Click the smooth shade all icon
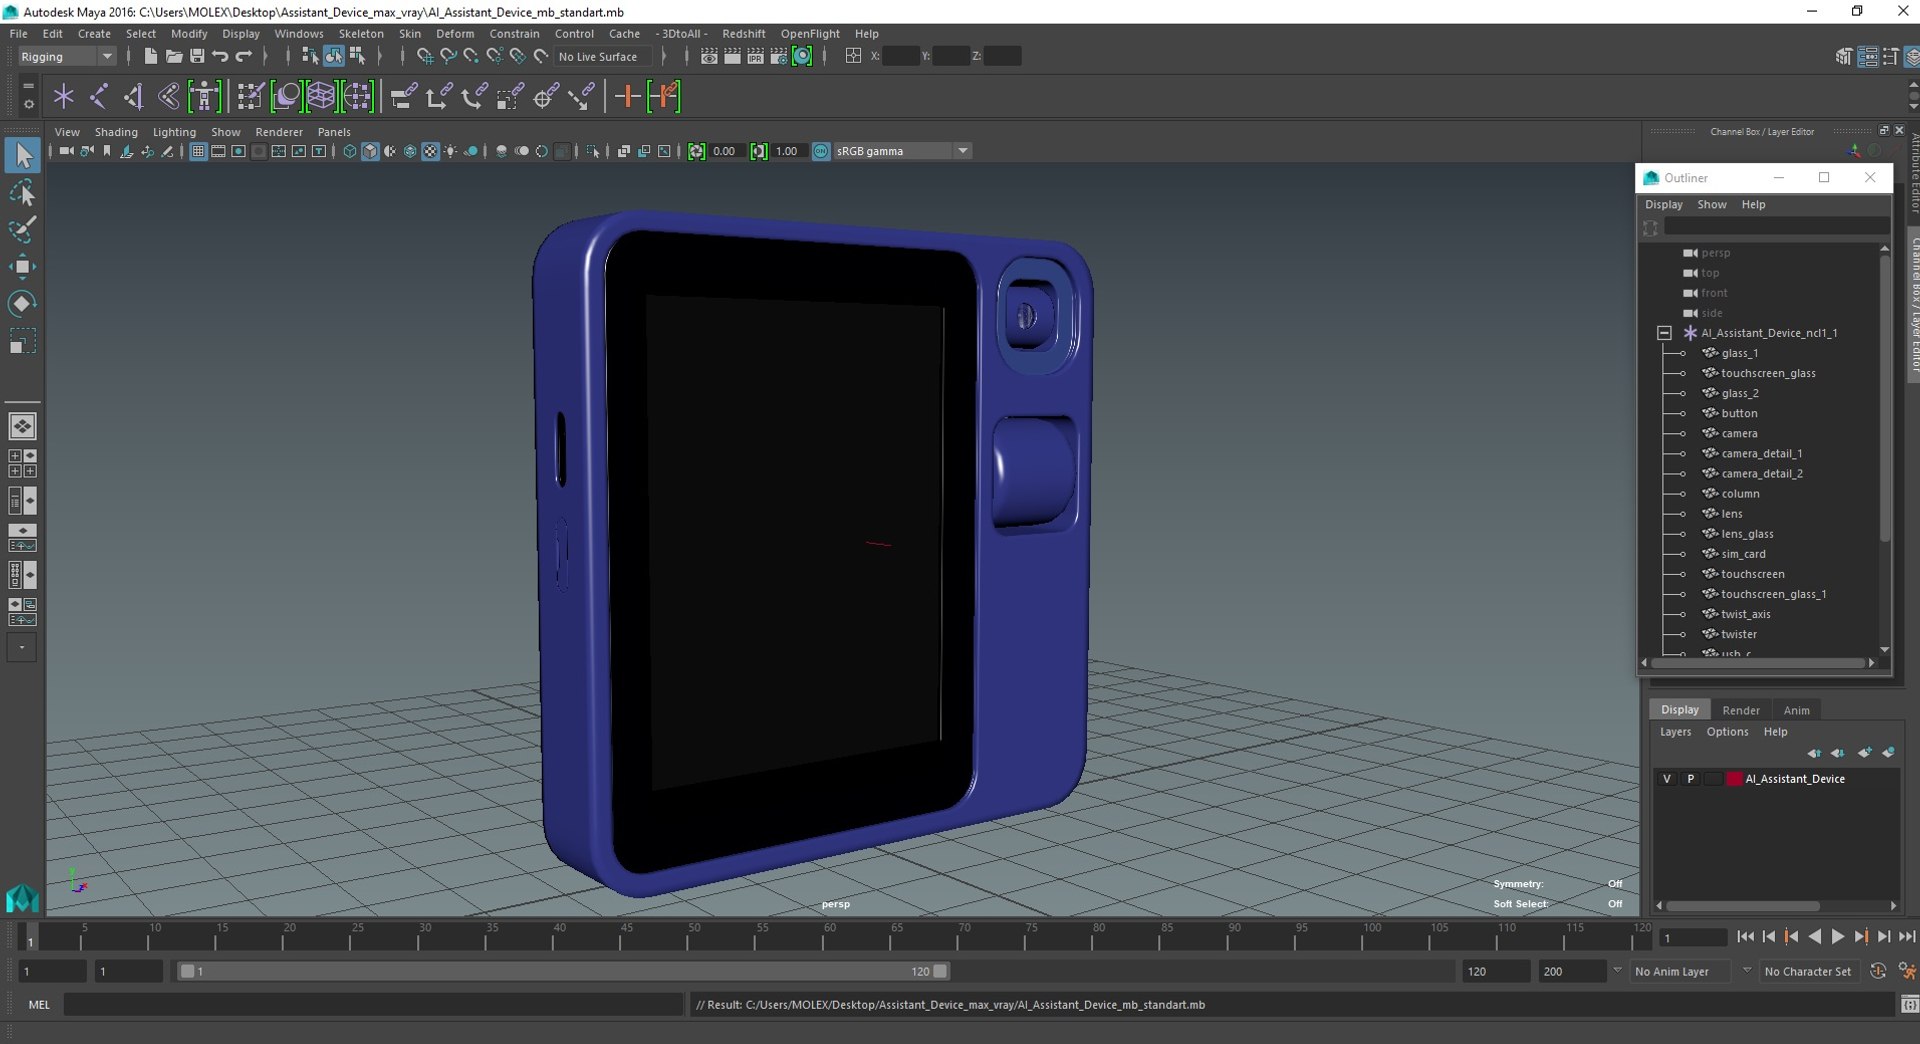 tap(370, 151)
